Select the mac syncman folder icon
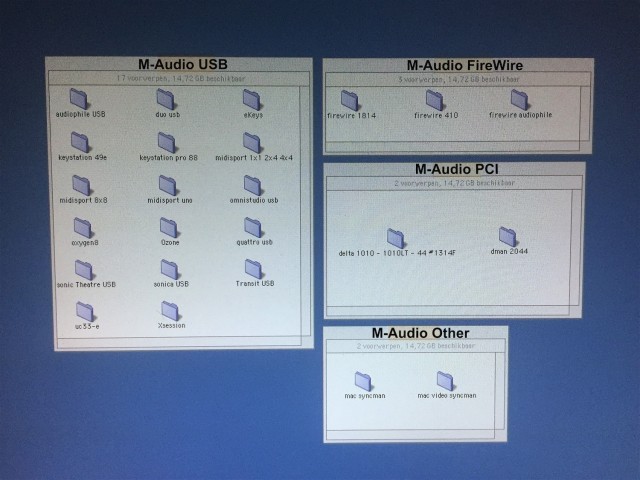This screenshot has height=480, width=640. (x=363, y=382)
